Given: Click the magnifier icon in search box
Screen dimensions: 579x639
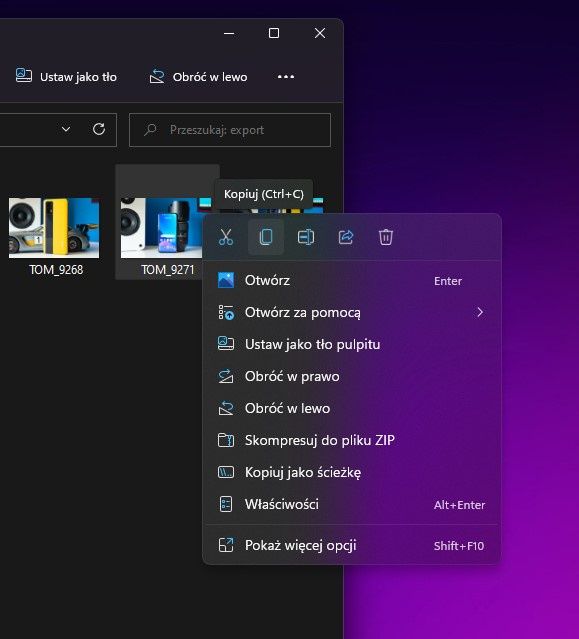Looking at the screenshot, I should tap(150, 130).
